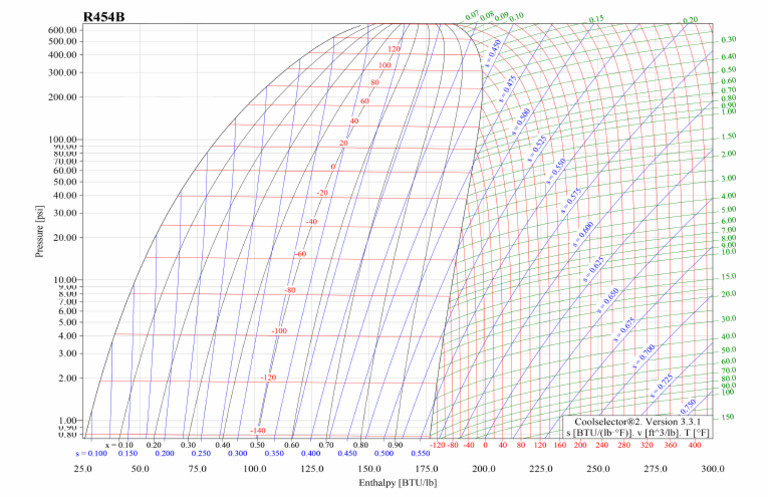Click the green 1.50 specific volume label
This screenshot has height=497, width=768.
click(x=729, y=136)
